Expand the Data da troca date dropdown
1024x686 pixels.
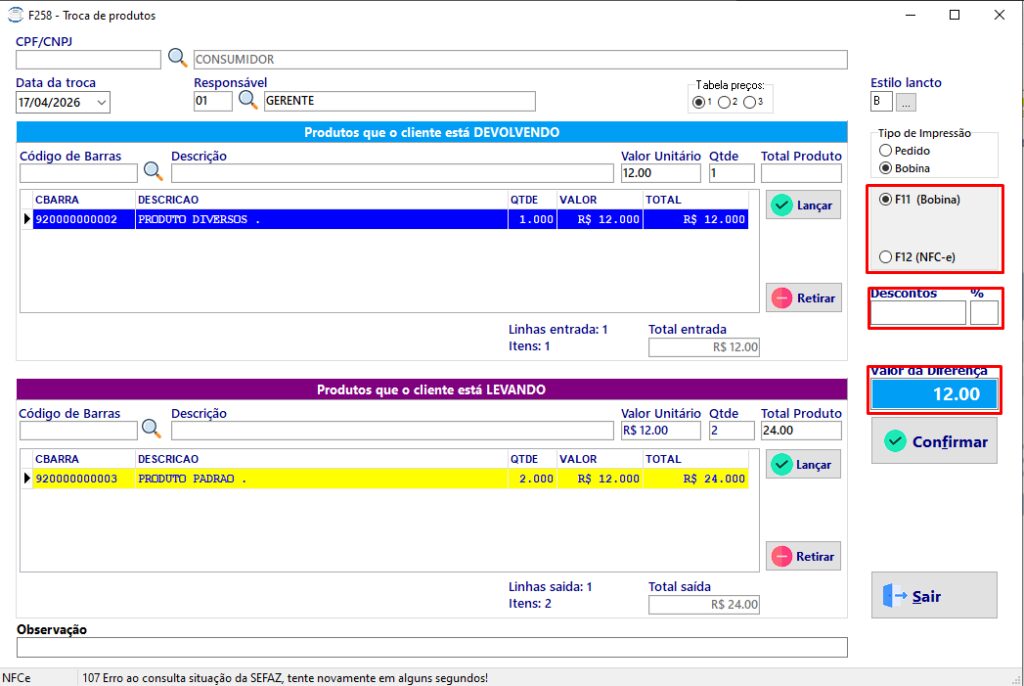pyautogui.click(x=101, y=103)
